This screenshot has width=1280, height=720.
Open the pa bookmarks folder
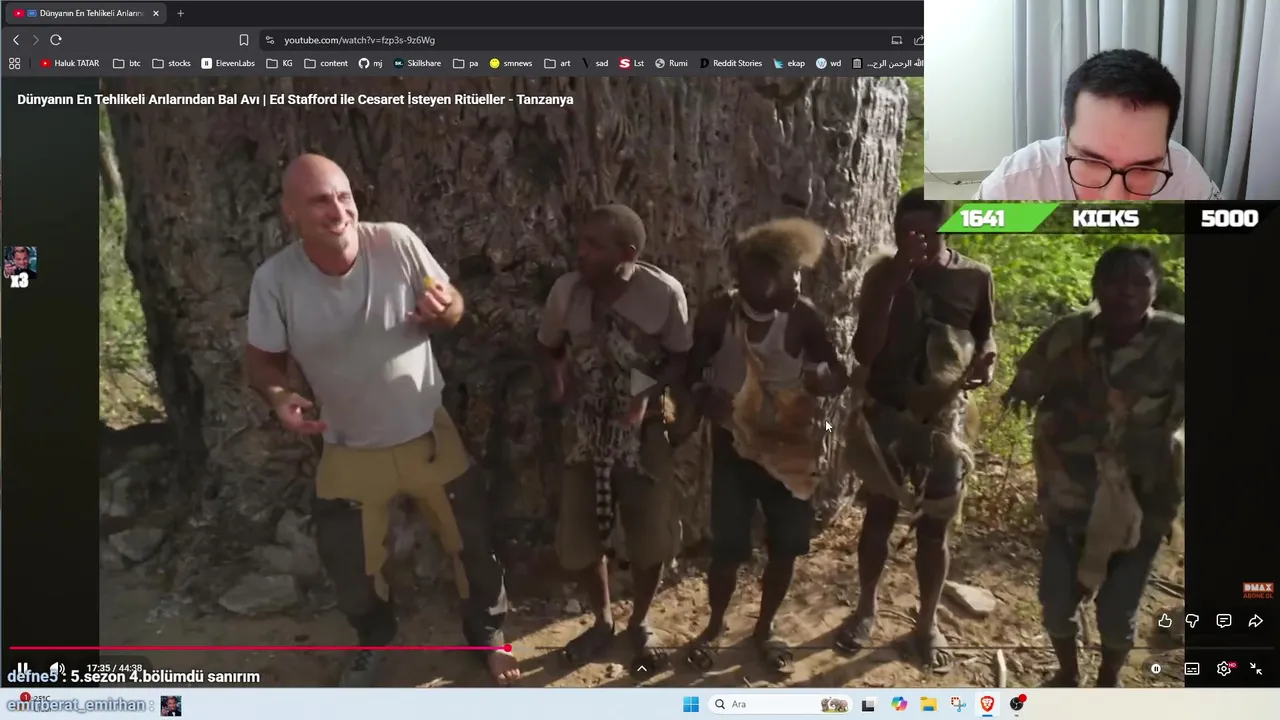(x=466, y=63)
